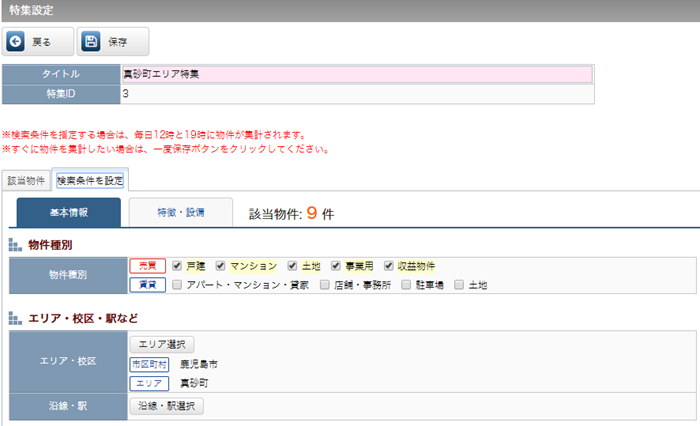Screen dimensions: 700x426
Task: Click the 市区町村 tag
Action: (150, 364)
